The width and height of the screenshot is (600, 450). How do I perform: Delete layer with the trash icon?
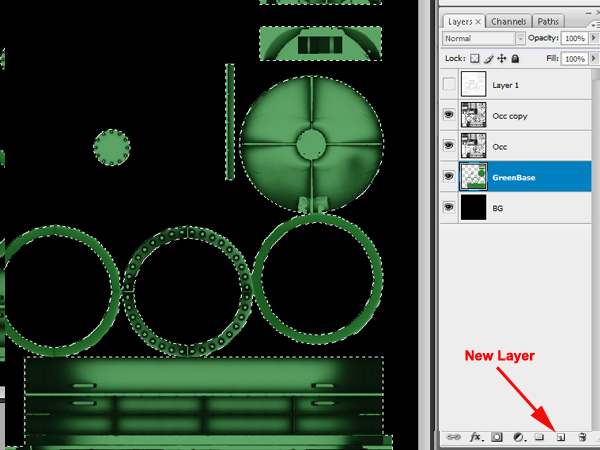point(582,437)
